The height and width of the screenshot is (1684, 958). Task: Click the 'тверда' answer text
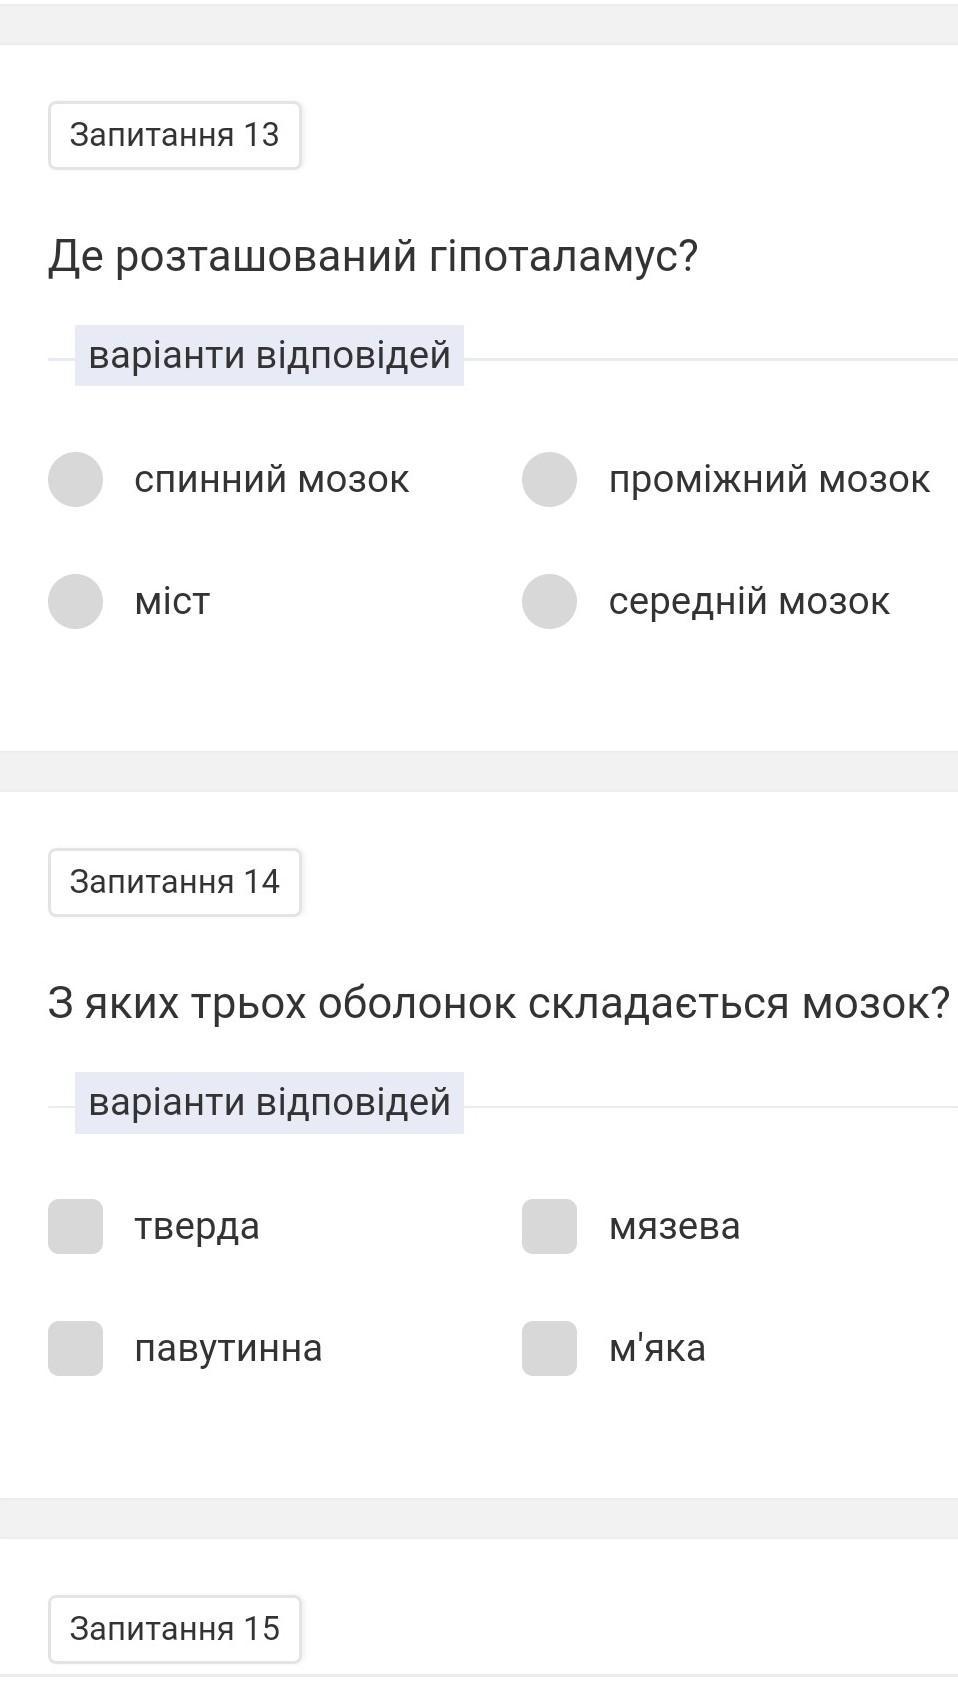[x=197, y=1226]
